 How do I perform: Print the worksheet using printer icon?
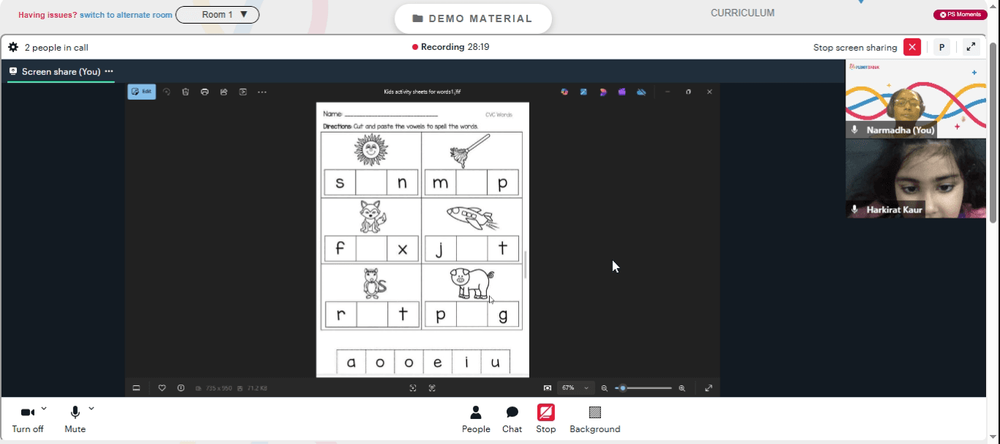pyautogui.click(x=205, y=92)
